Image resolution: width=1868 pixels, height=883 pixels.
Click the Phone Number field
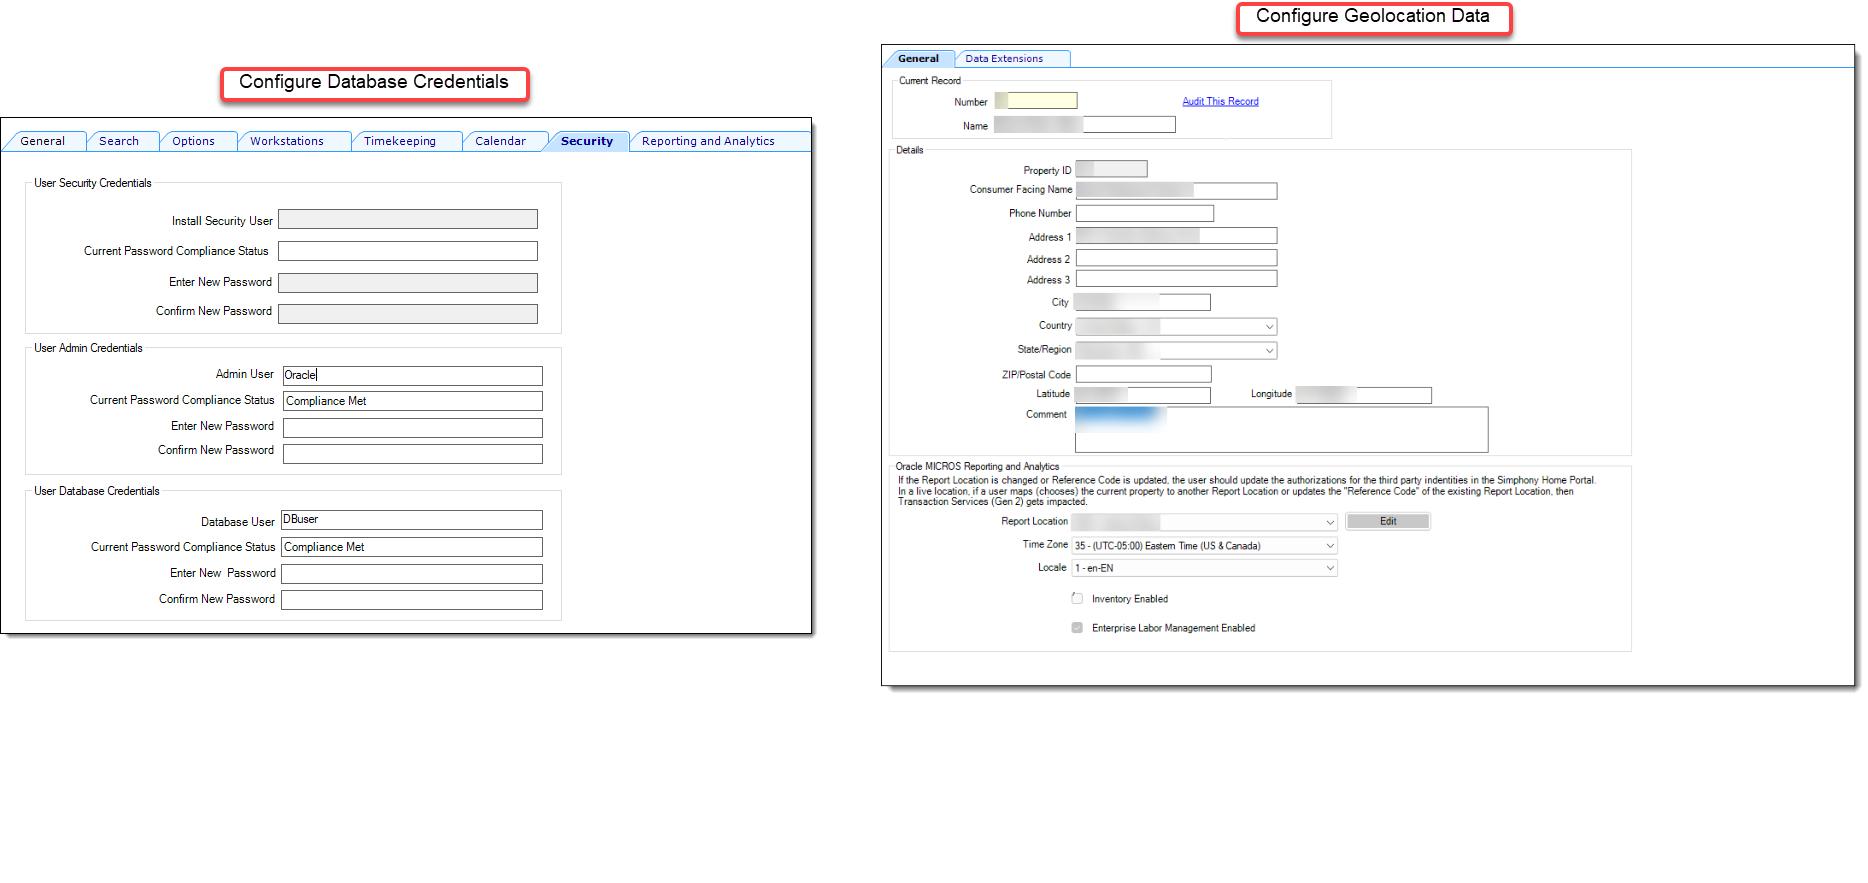1145,213
